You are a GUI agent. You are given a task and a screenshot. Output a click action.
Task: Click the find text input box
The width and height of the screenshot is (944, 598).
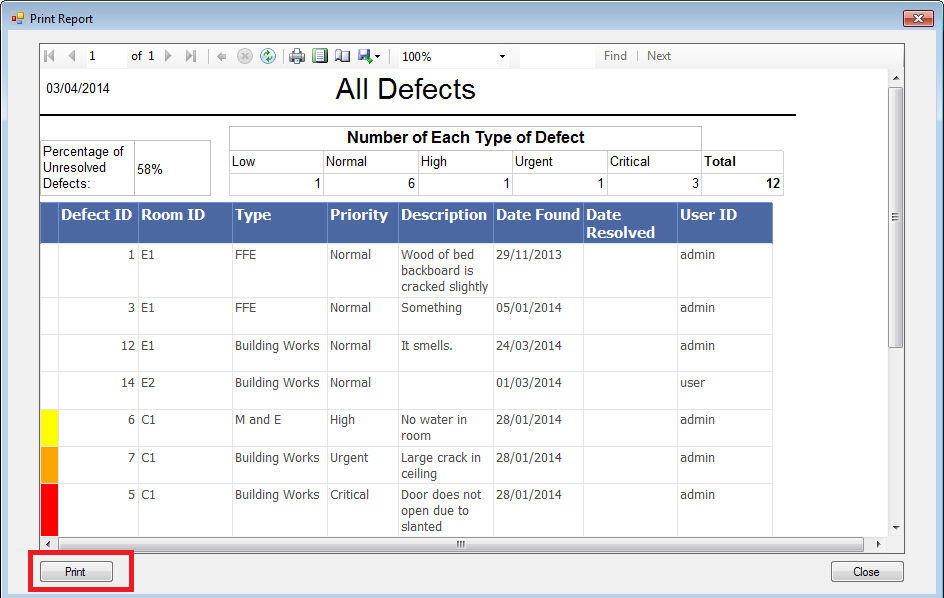point(557,57)
